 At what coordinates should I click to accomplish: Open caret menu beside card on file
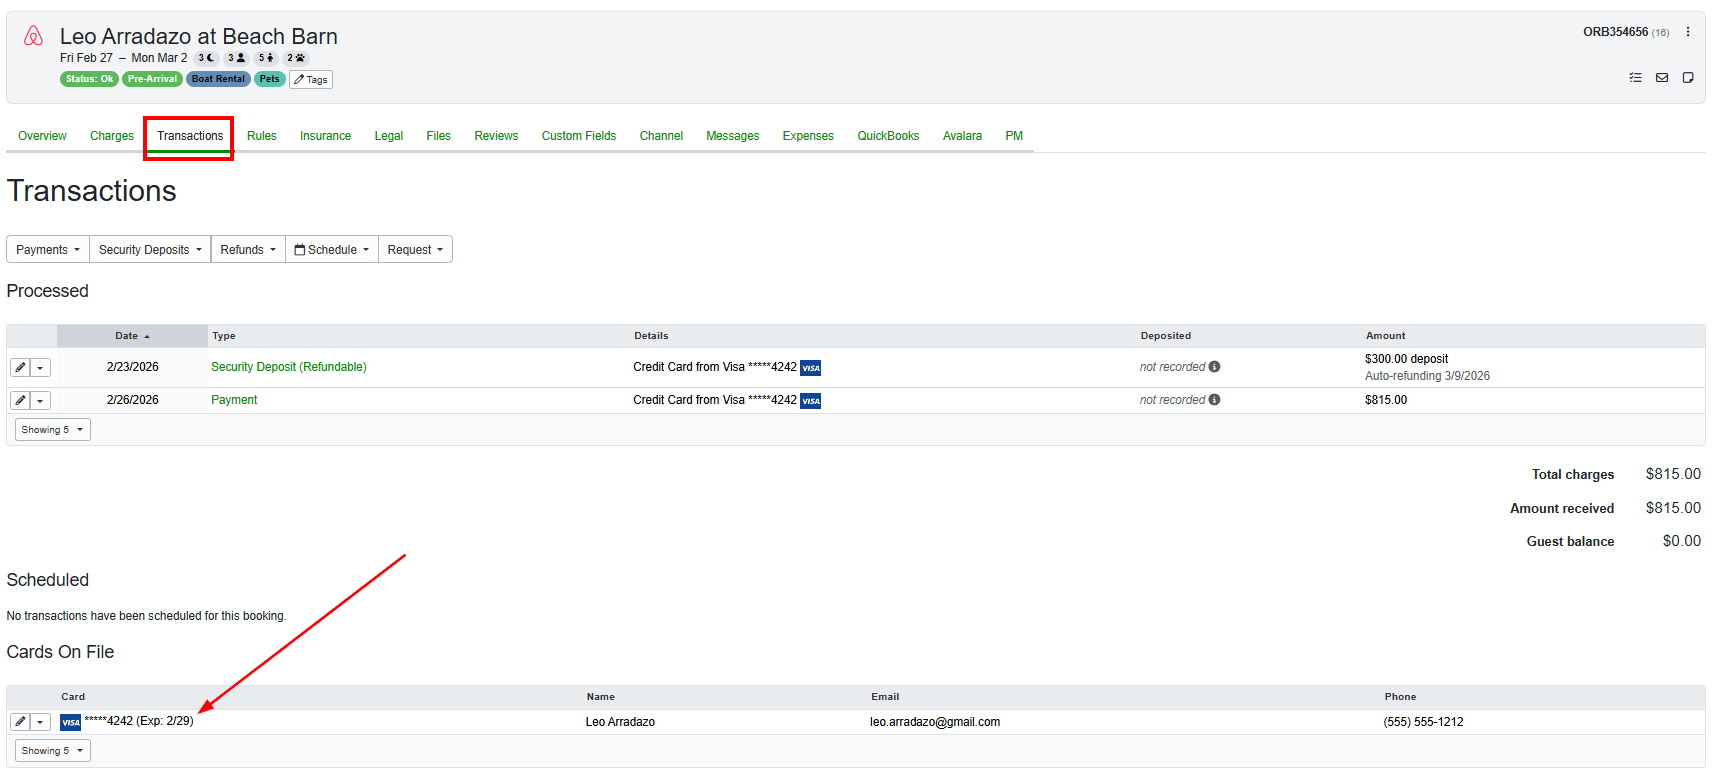coord(40,722)
